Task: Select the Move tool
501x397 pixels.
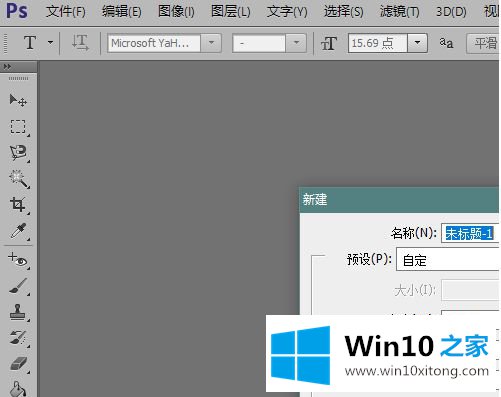Action: (18, 100)
